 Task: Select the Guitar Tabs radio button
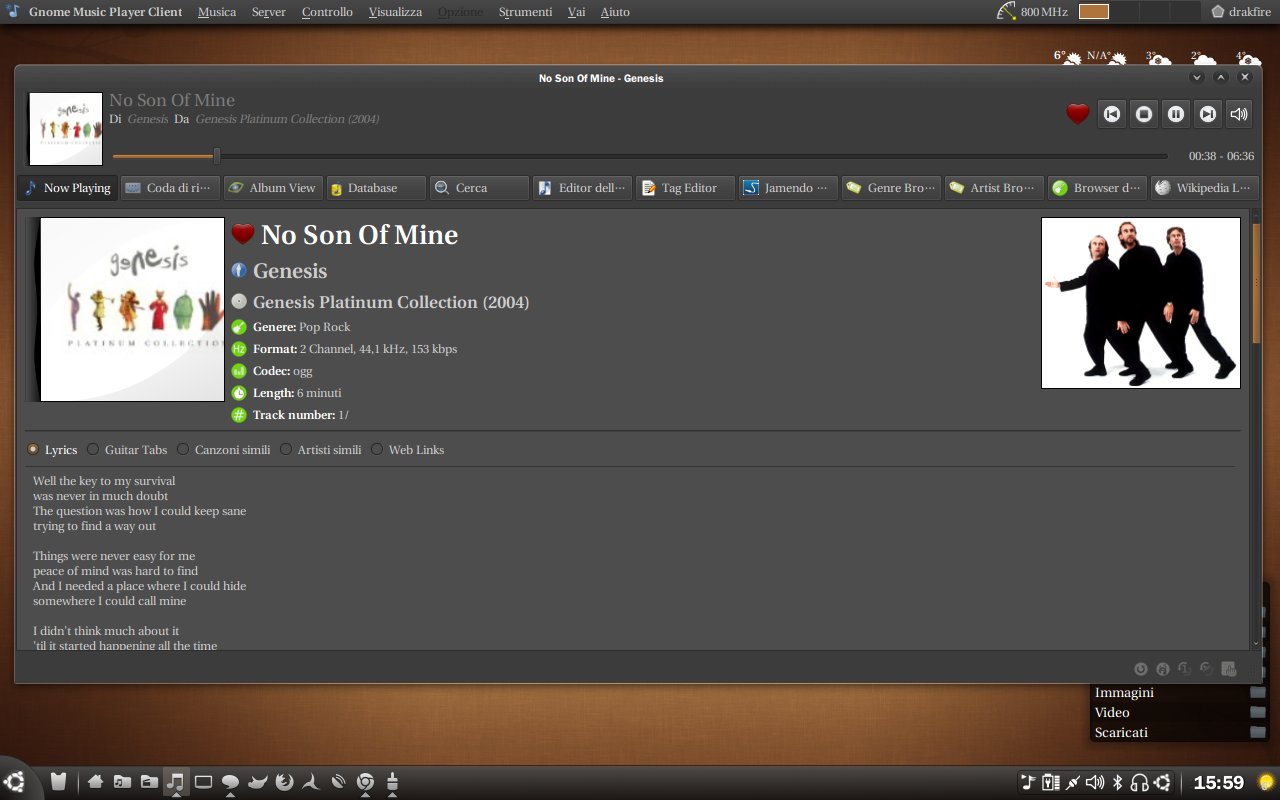click(94, 450)
